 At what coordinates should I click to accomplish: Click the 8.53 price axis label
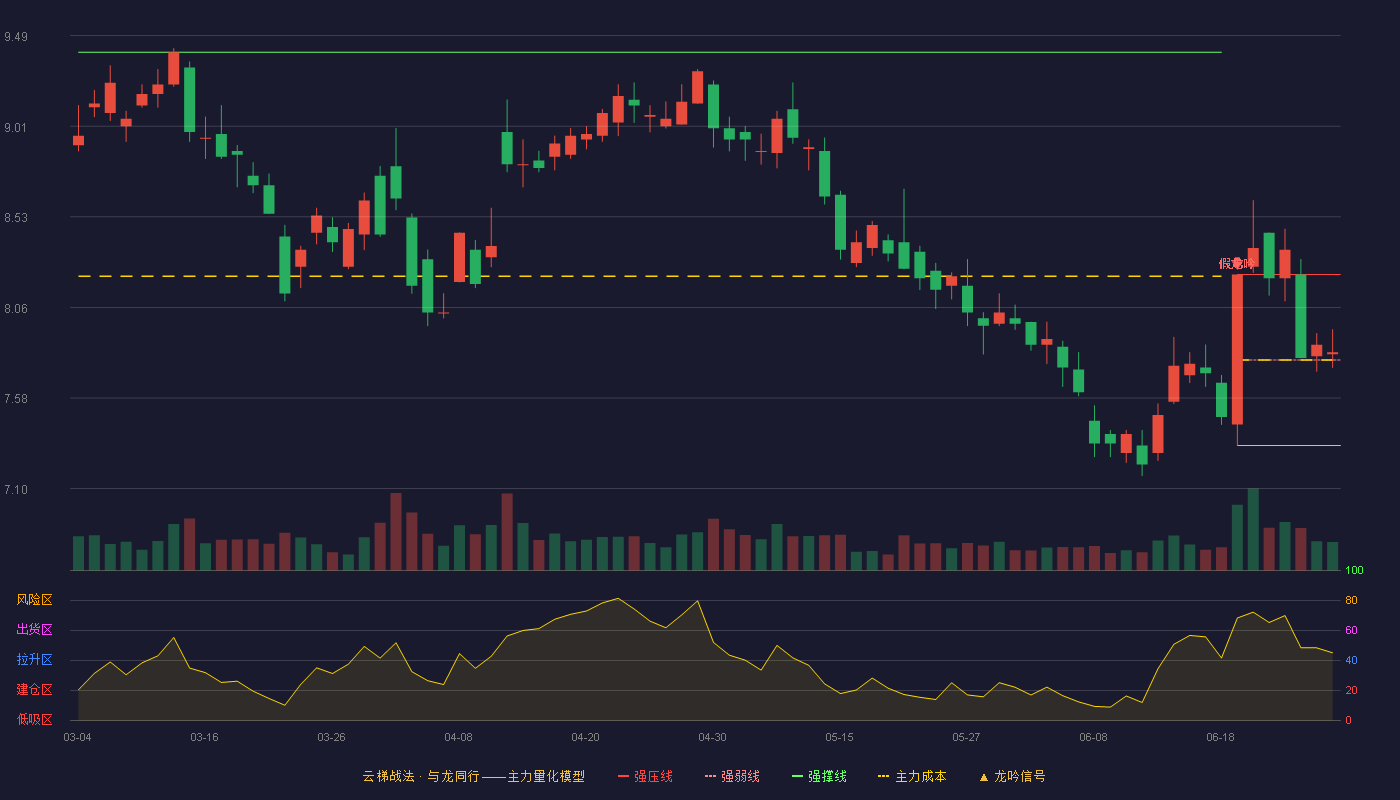click(15, 218)
